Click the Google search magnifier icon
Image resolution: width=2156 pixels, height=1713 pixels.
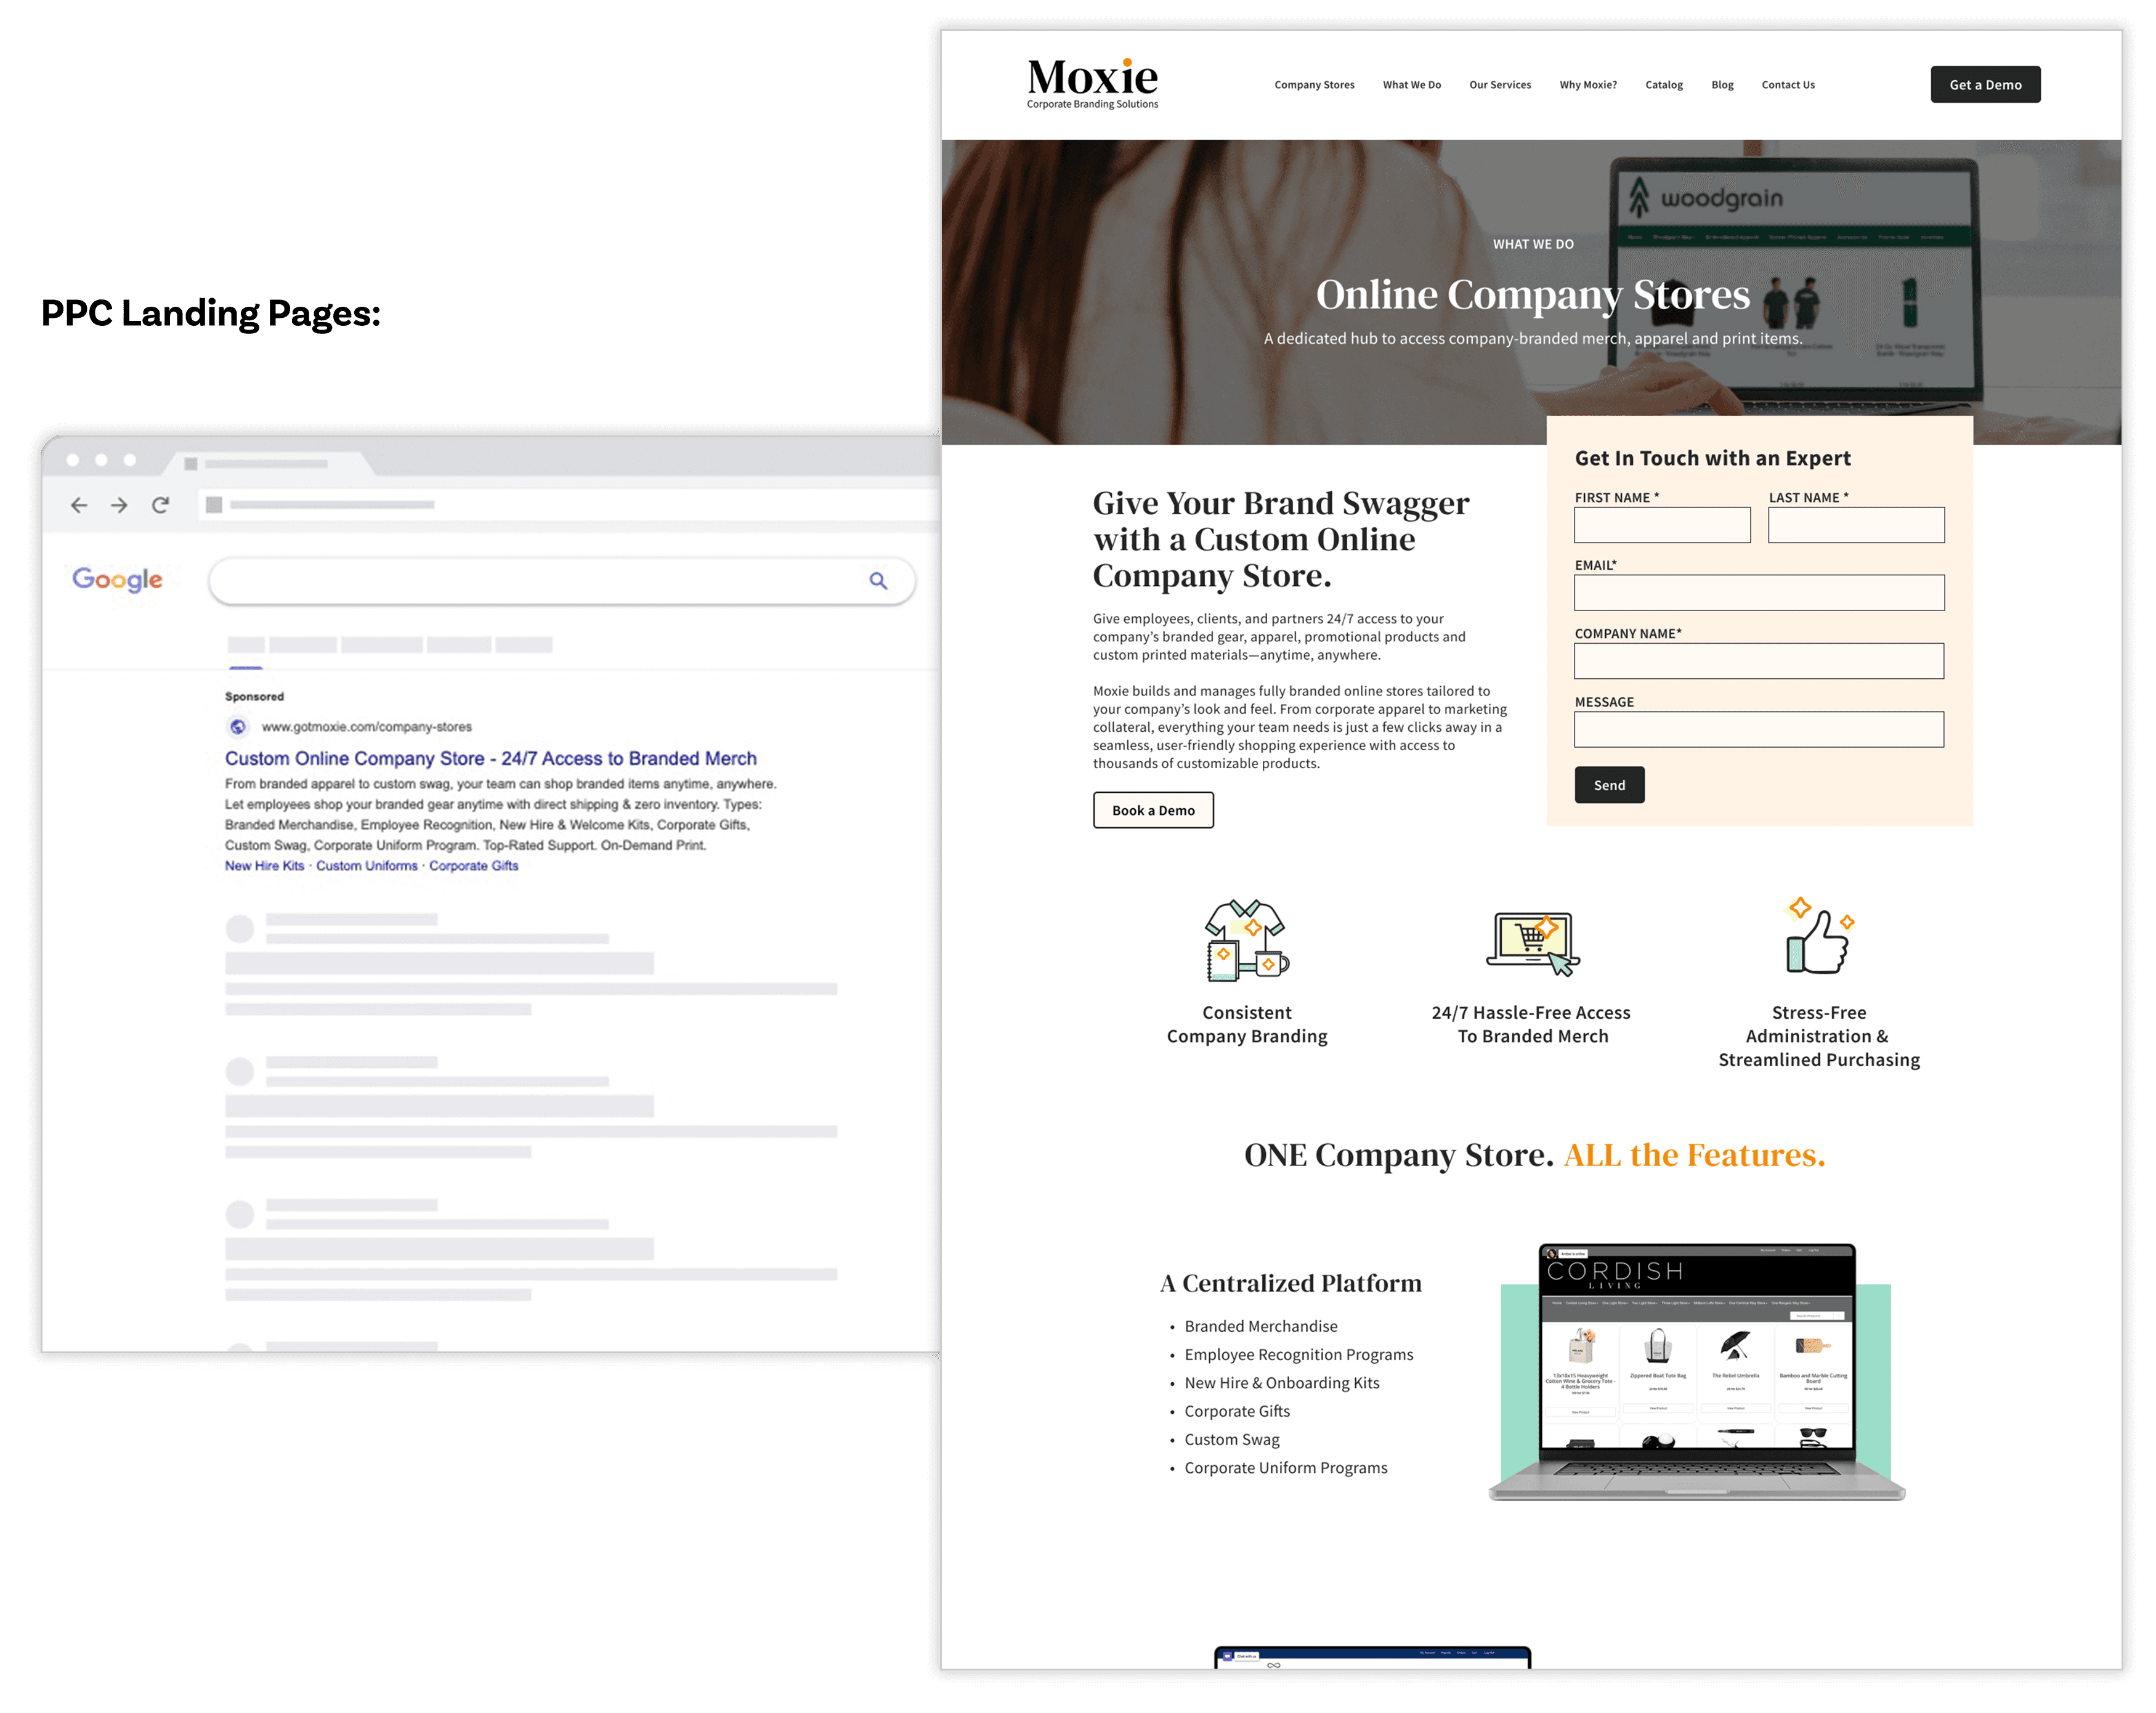878,581
